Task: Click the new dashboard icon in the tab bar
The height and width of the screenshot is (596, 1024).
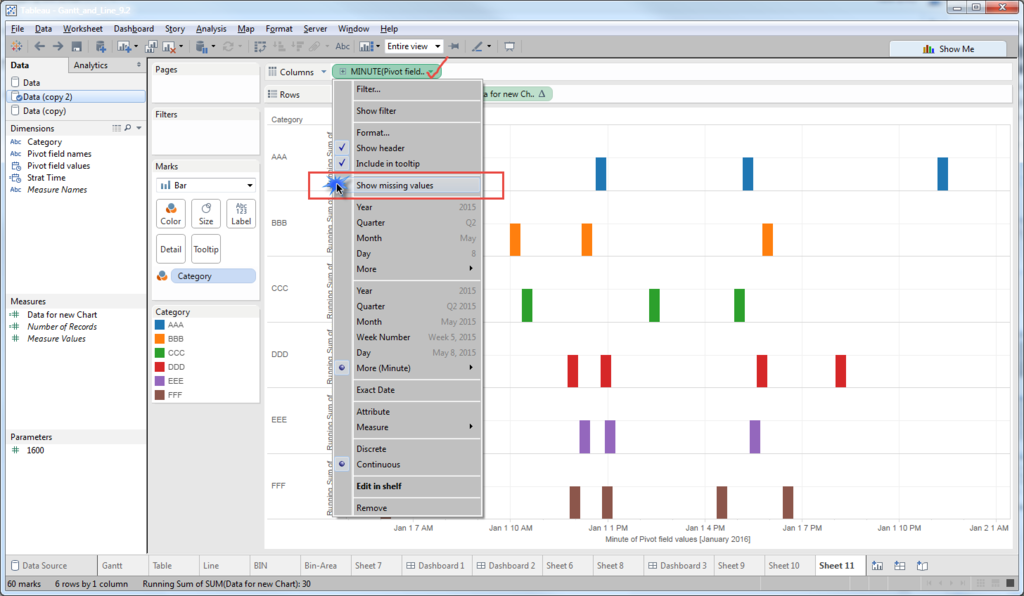Action: coord(900,566)
